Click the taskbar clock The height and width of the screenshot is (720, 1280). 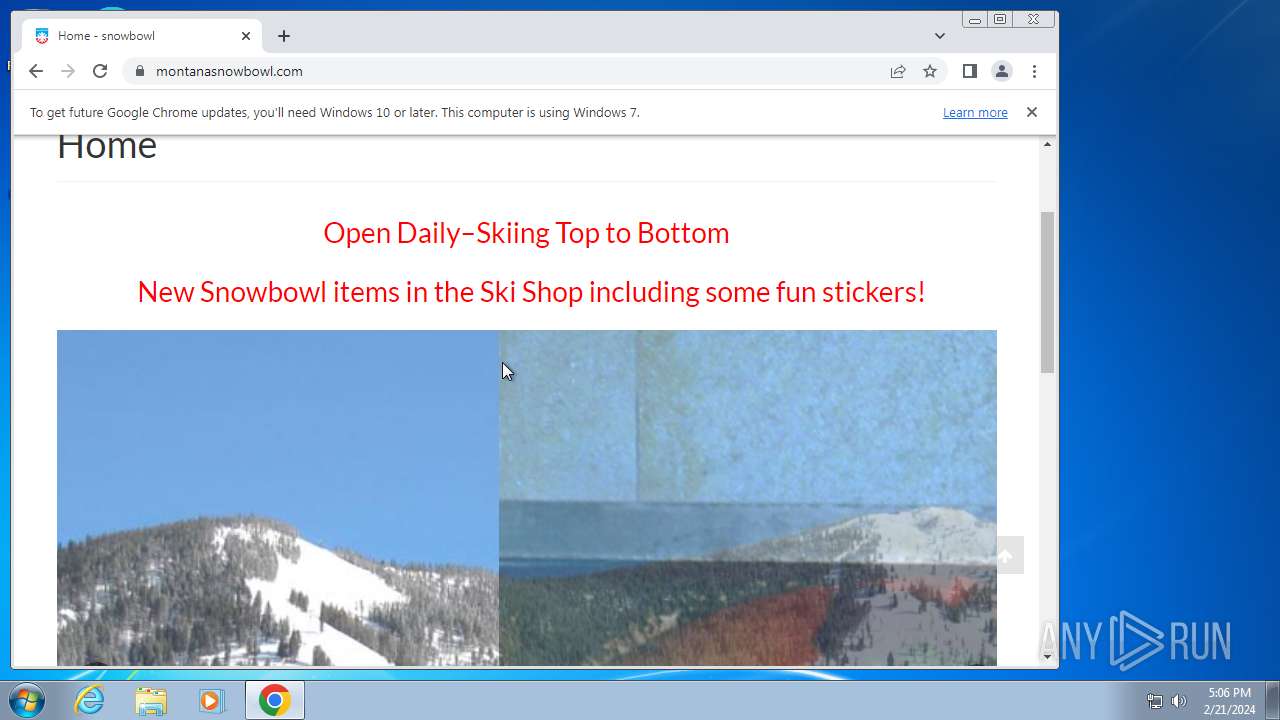1229,701
